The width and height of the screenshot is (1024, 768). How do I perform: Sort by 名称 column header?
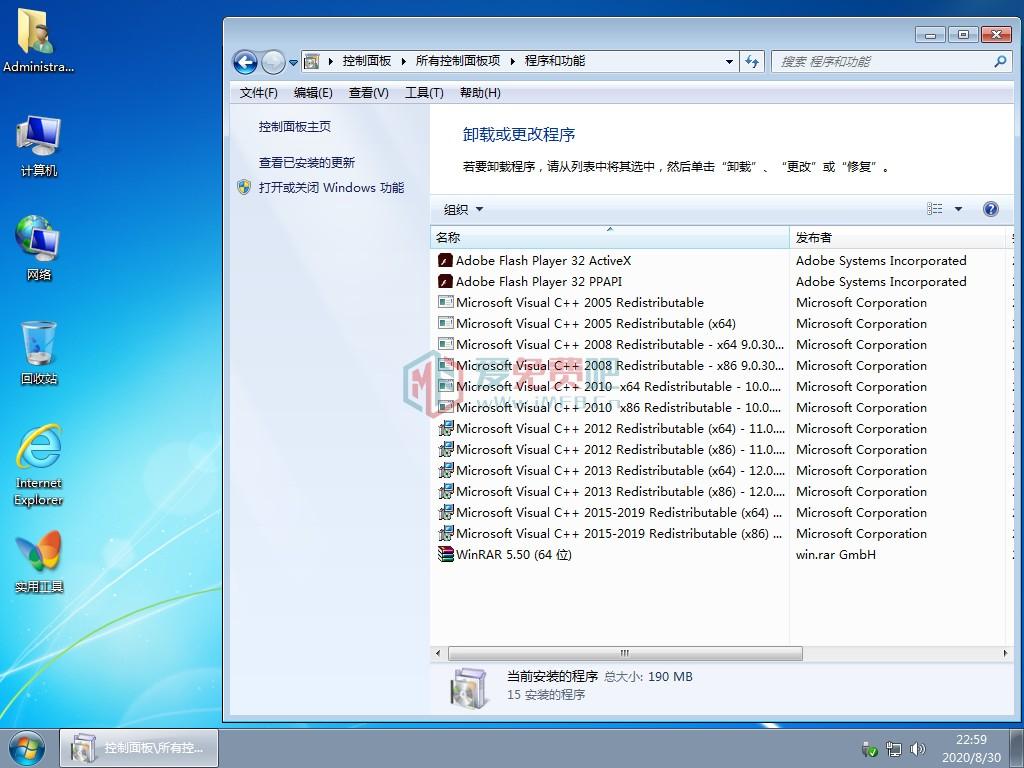pos(609,237)
